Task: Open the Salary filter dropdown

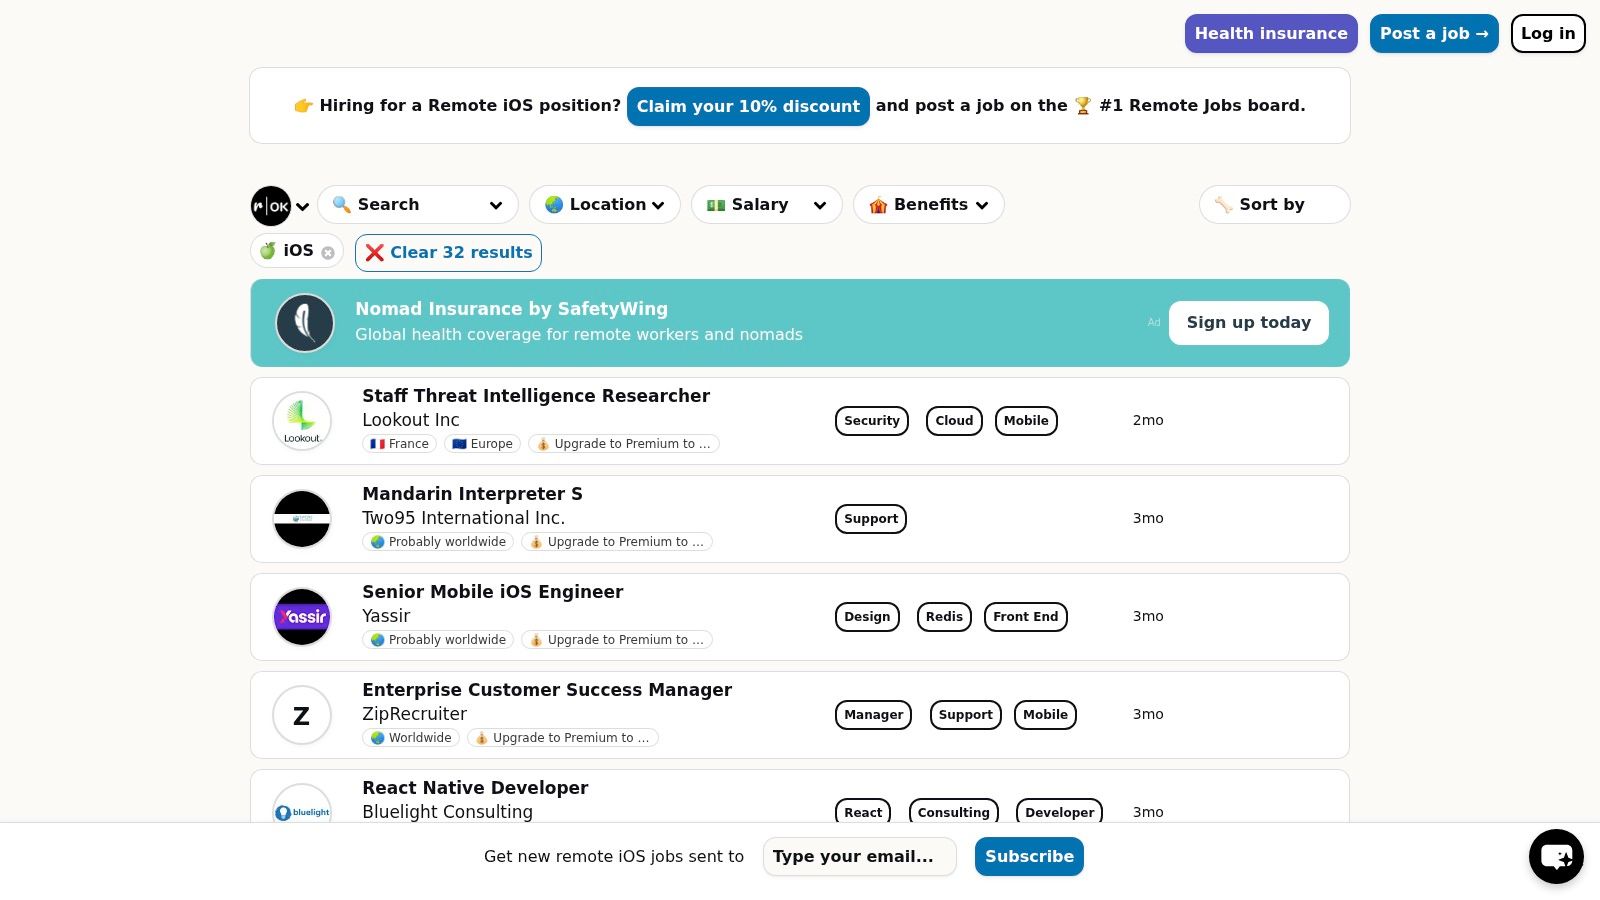Action: click(767, 205)
